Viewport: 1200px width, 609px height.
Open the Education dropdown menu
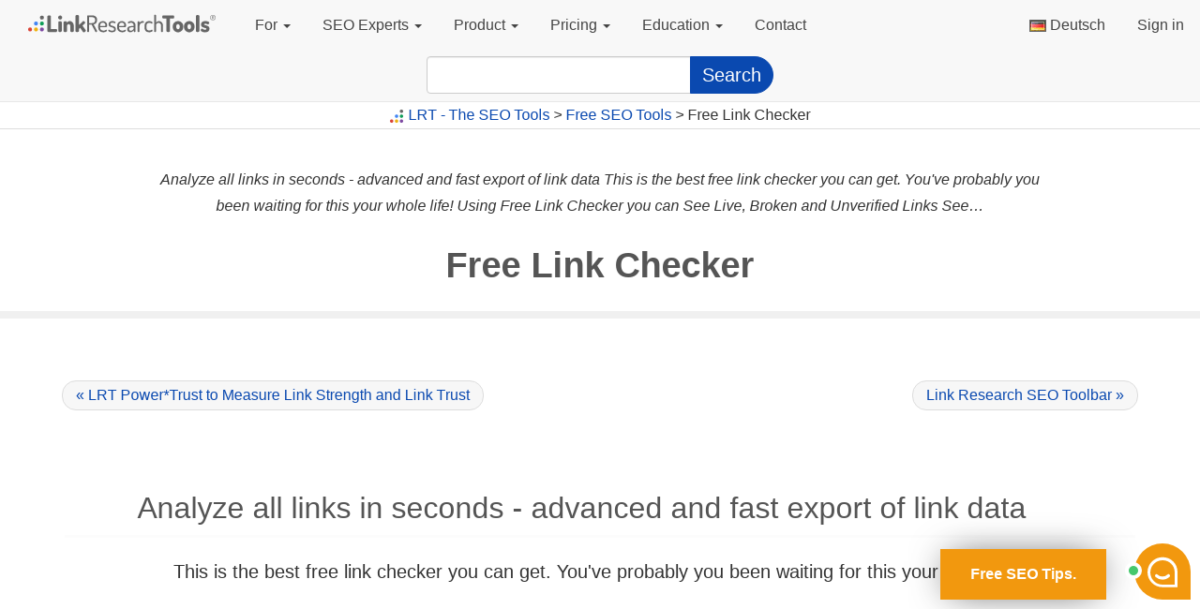tap(681, 24)
